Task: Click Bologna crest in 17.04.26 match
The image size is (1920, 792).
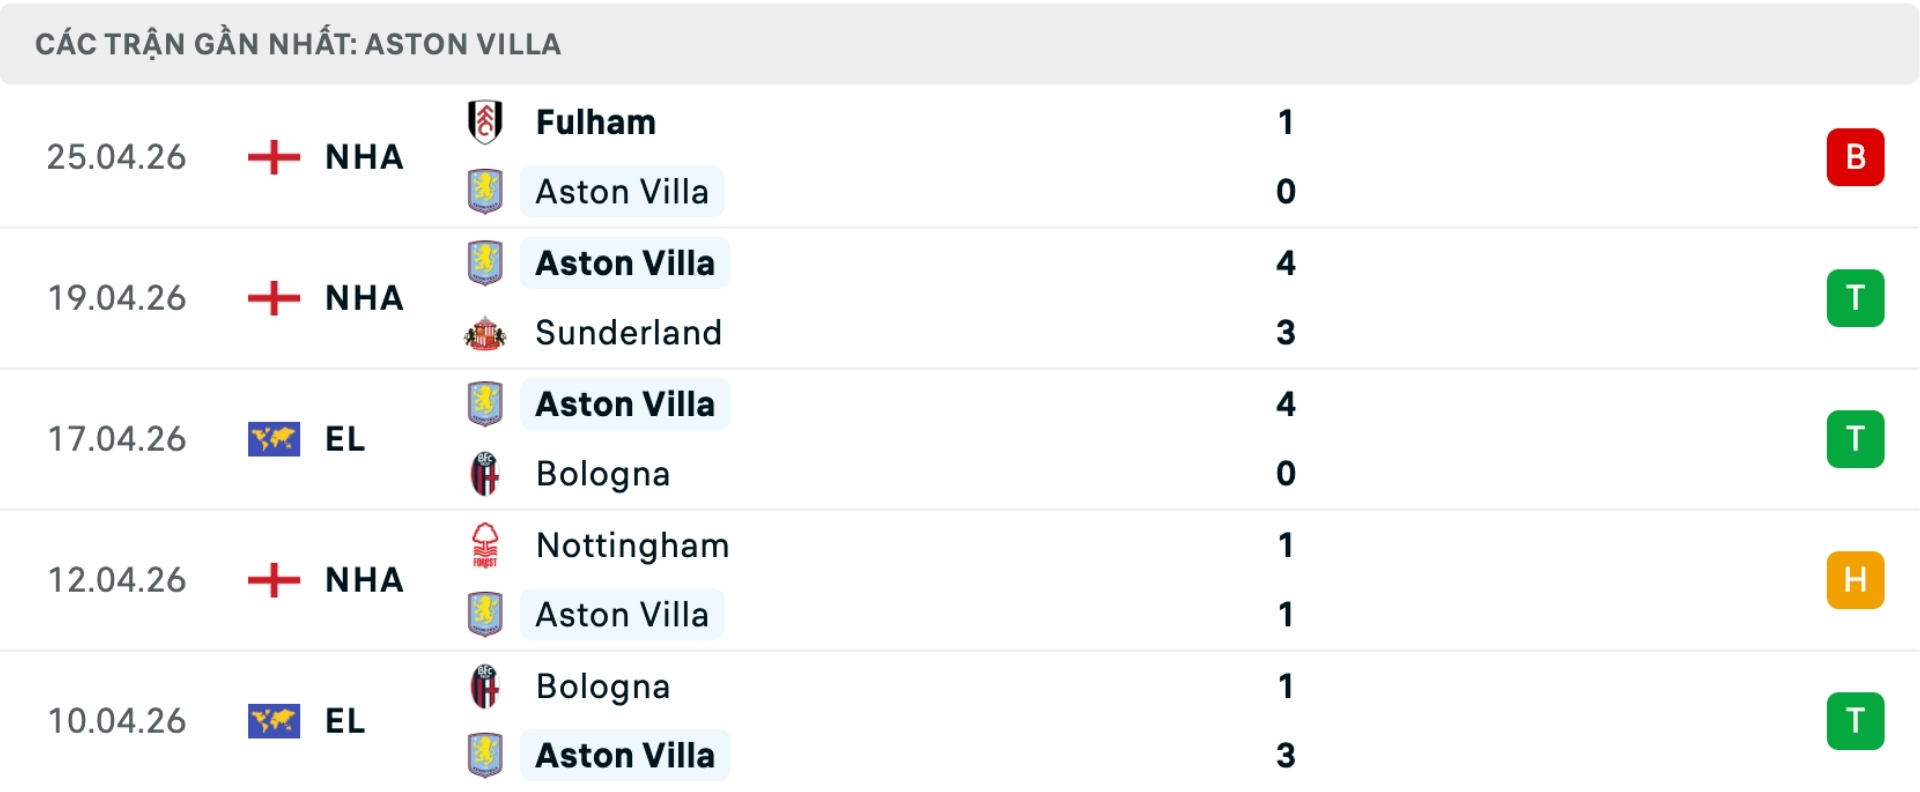Action: coord(485,474)
